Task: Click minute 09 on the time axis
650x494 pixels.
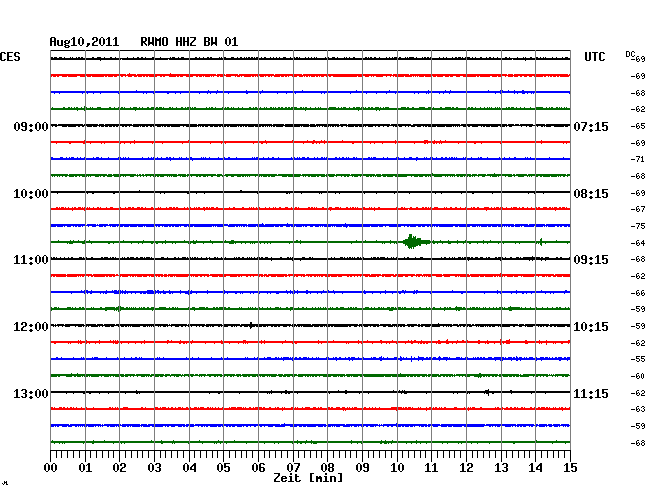Action: [x=362, y=468]
